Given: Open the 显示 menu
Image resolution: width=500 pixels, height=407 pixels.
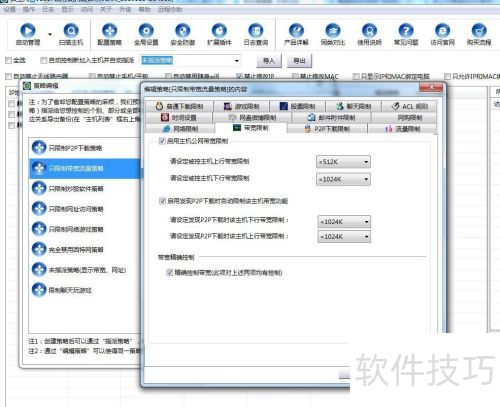Looking at the screenshot, I should (x=67, y=9).
